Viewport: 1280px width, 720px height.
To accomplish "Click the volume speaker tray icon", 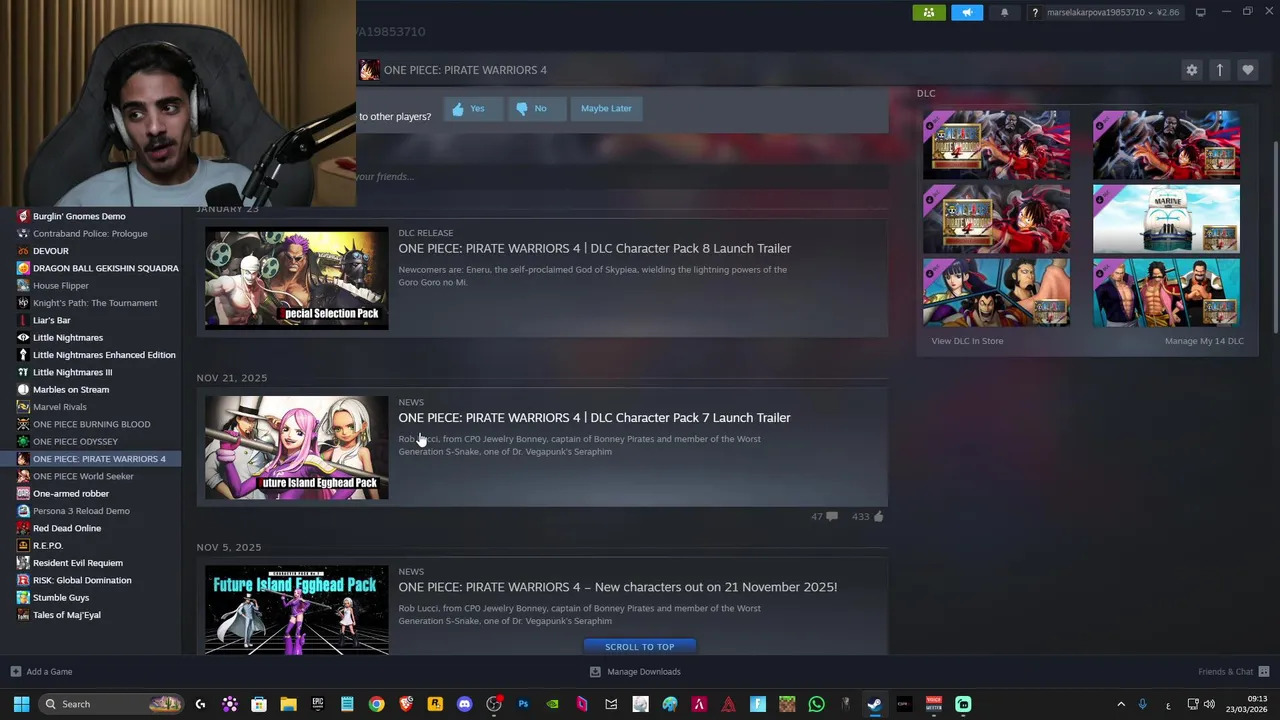I will 1210,704.
